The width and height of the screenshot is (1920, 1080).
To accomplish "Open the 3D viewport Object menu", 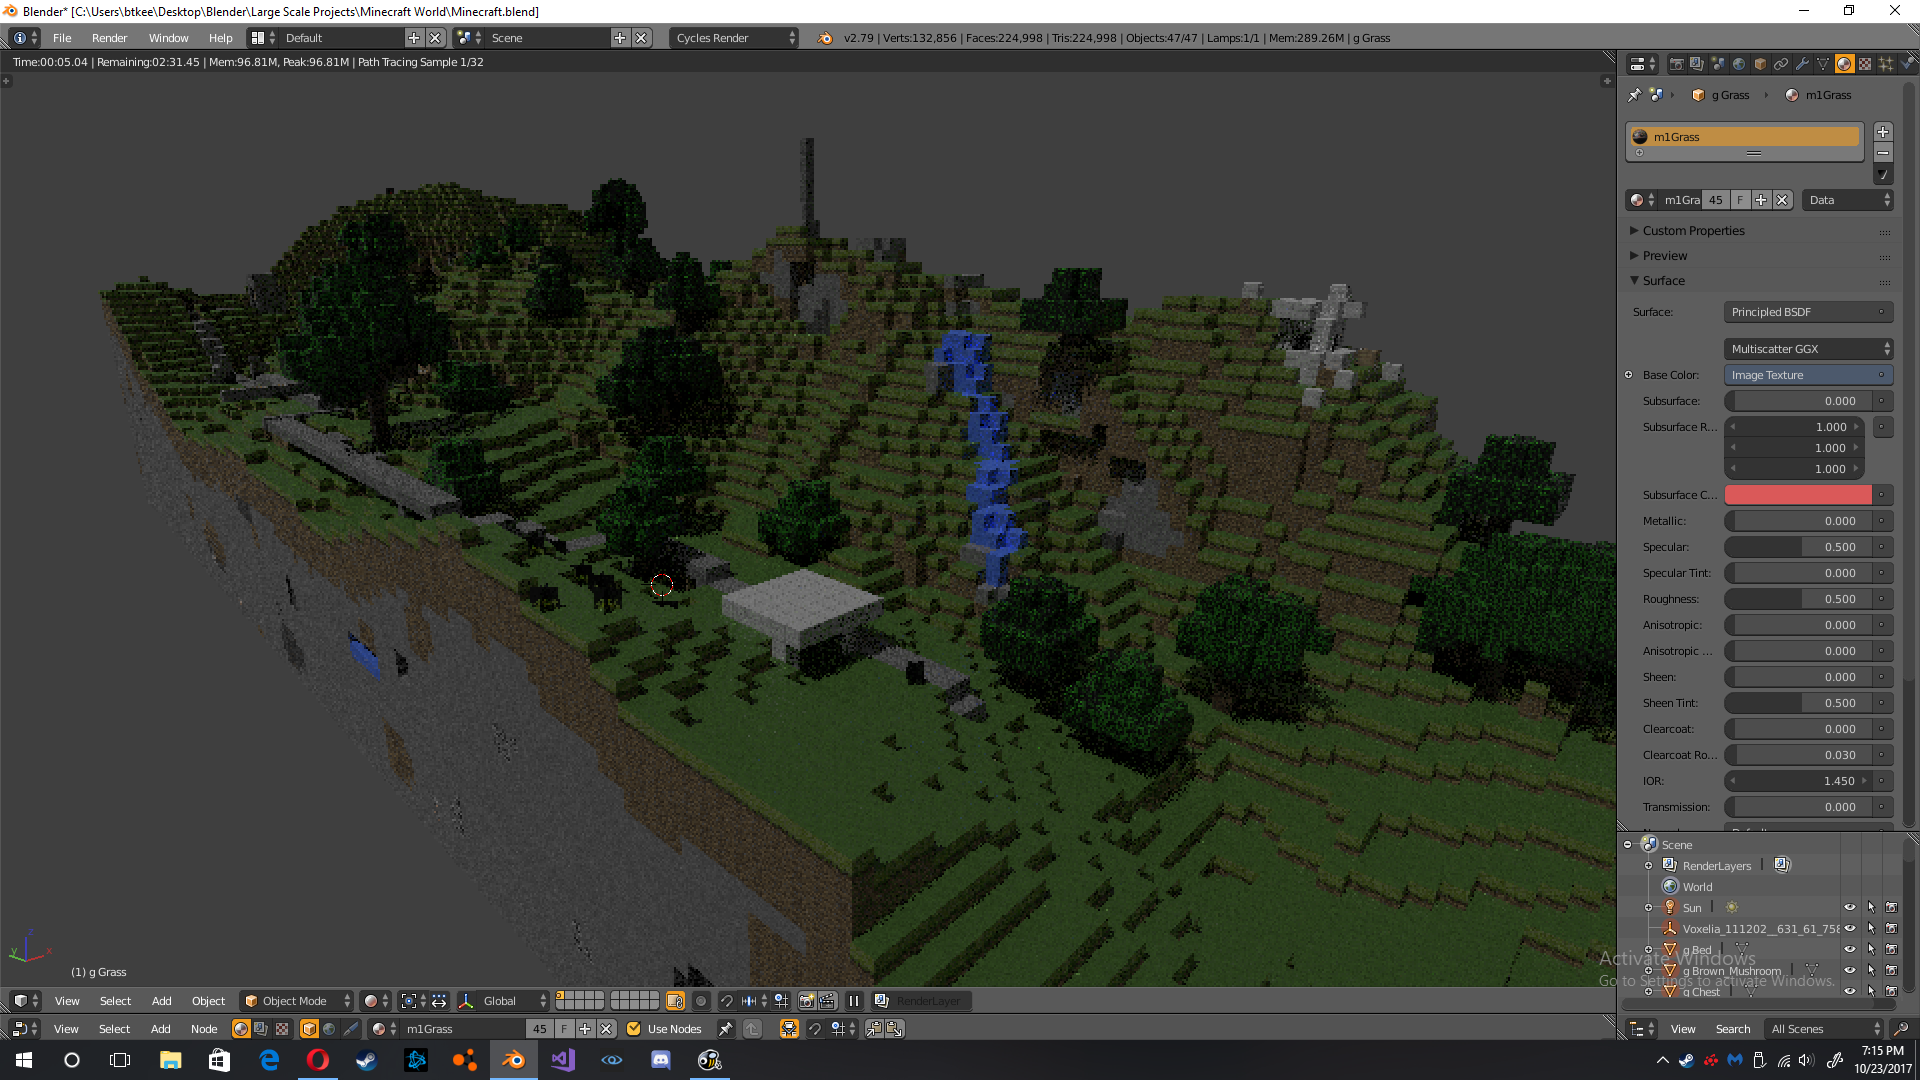I will coord(209,1001).
